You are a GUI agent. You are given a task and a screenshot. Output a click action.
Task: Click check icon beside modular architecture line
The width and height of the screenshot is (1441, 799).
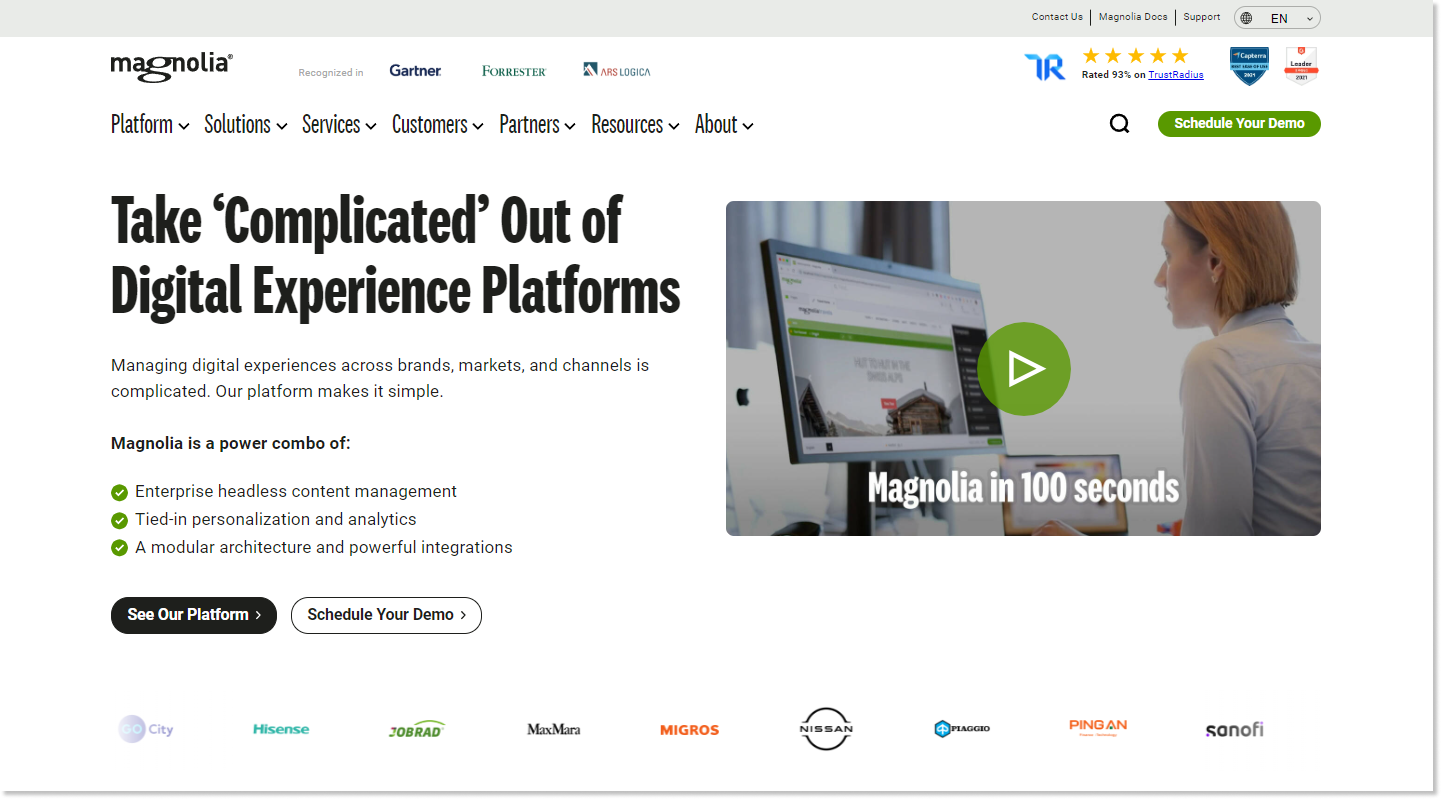point(119,548)
